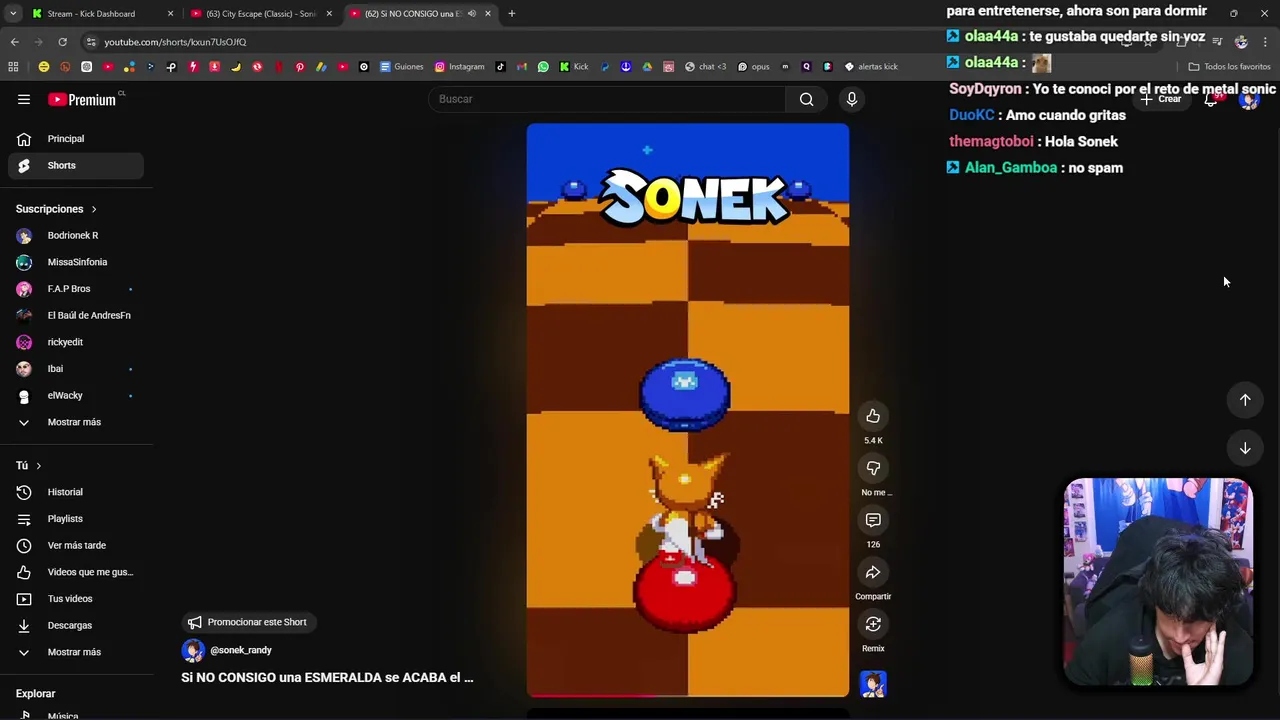Viewport: 1280px width, 720px height.
Task: Open the comments showing 126
Action: pos(873,520)
